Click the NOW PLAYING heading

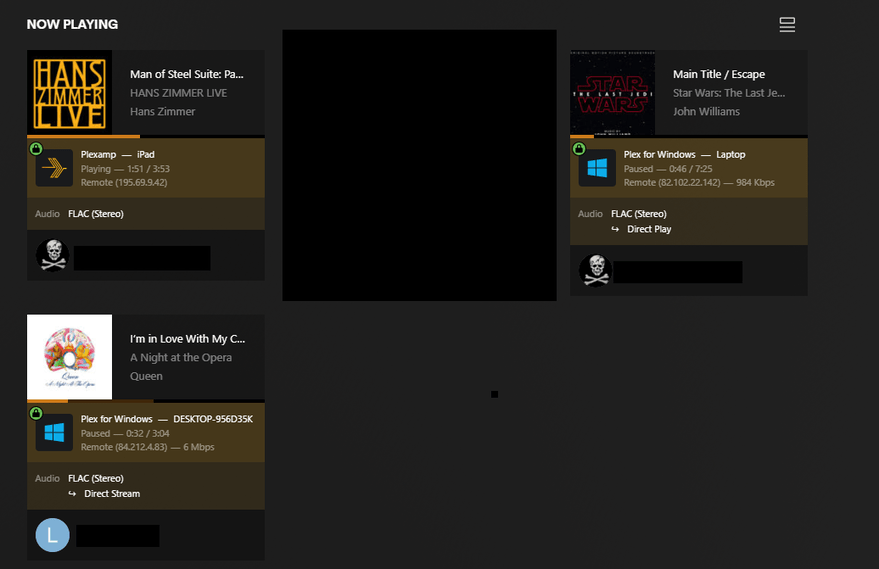coord(72,24)
